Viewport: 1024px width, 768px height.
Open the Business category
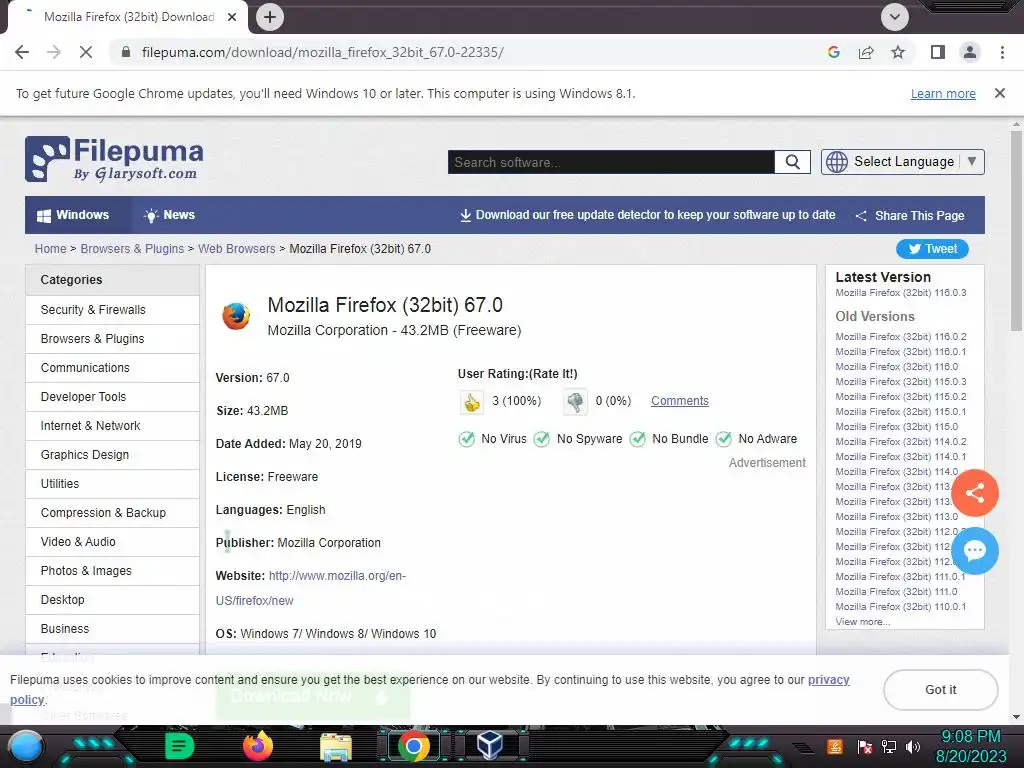pyautogui.click(x=112, y=629)
